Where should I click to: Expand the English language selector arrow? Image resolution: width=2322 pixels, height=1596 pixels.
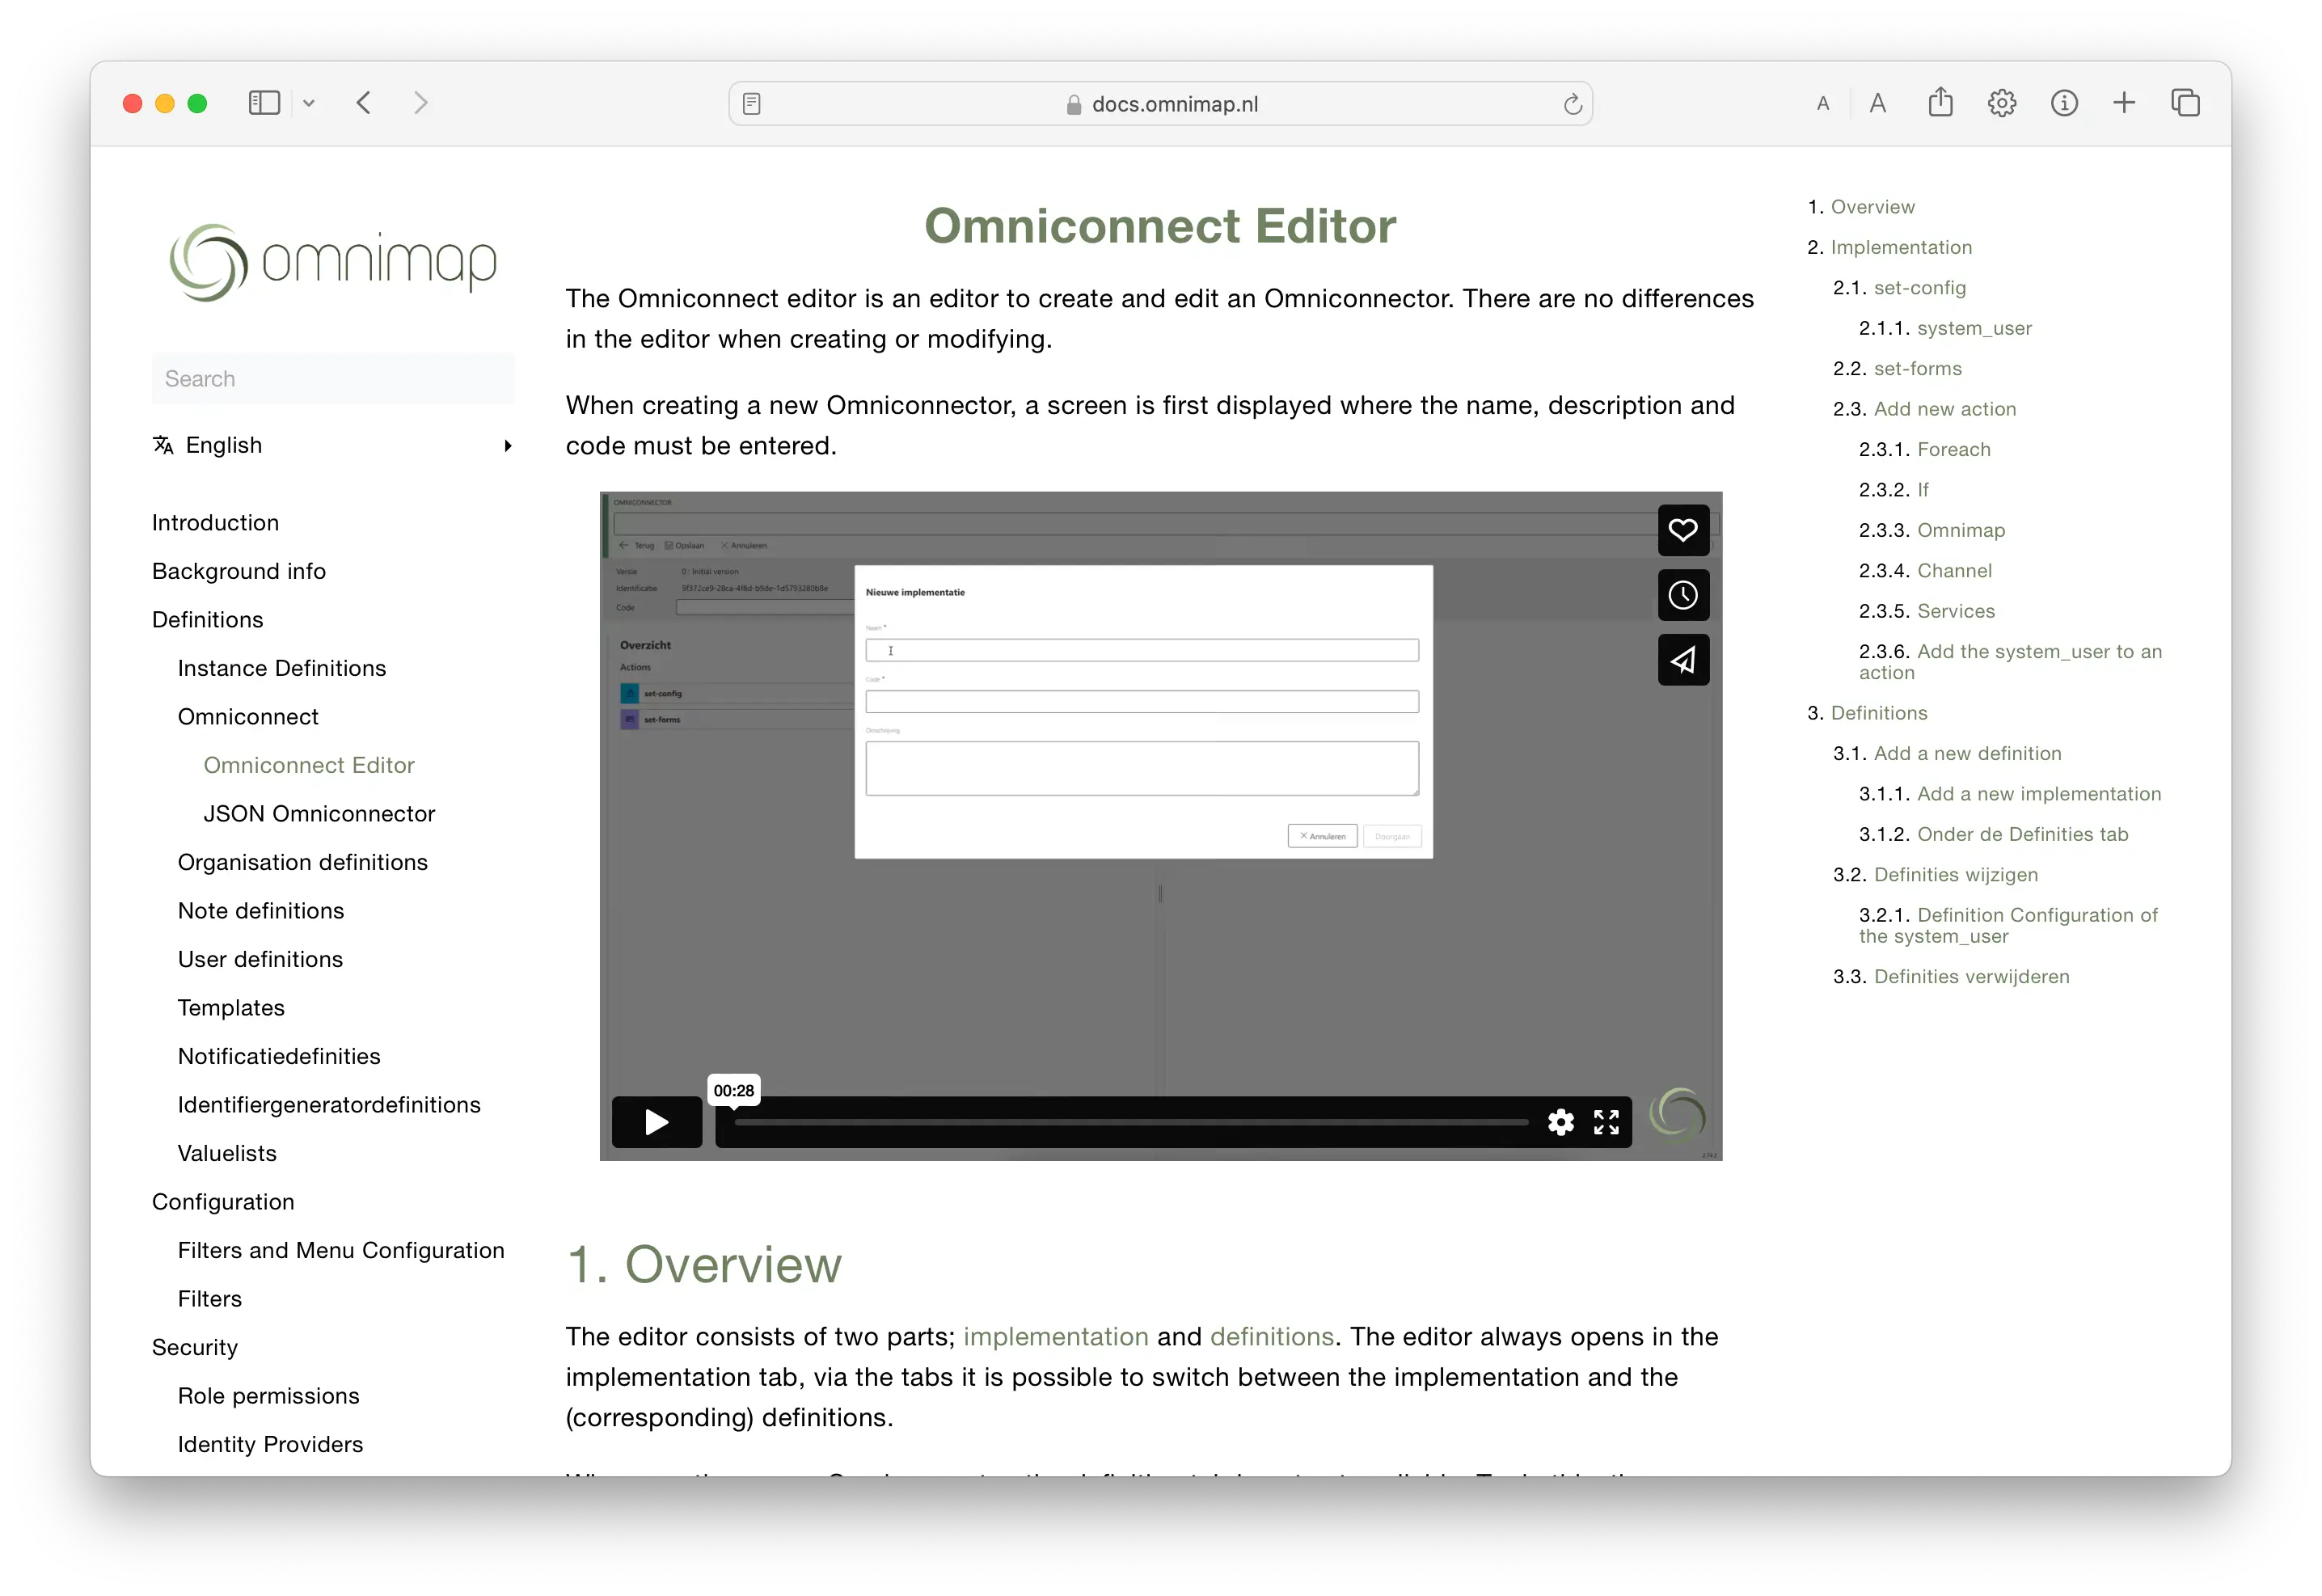click(508, 446)
